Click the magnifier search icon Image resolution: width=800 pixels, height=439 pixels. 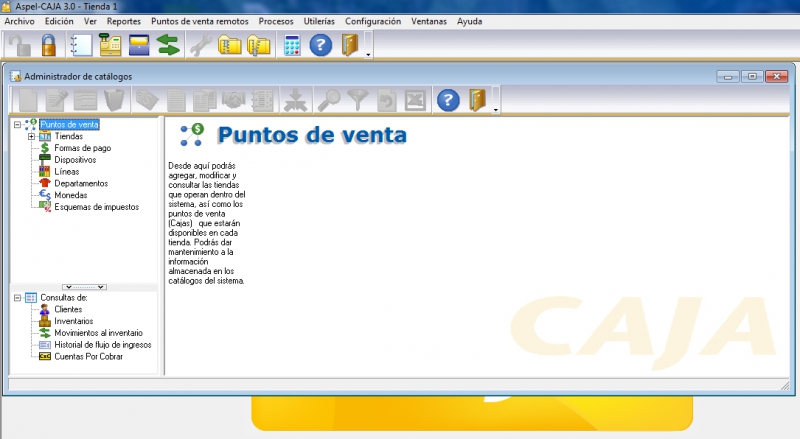point(329,100)
